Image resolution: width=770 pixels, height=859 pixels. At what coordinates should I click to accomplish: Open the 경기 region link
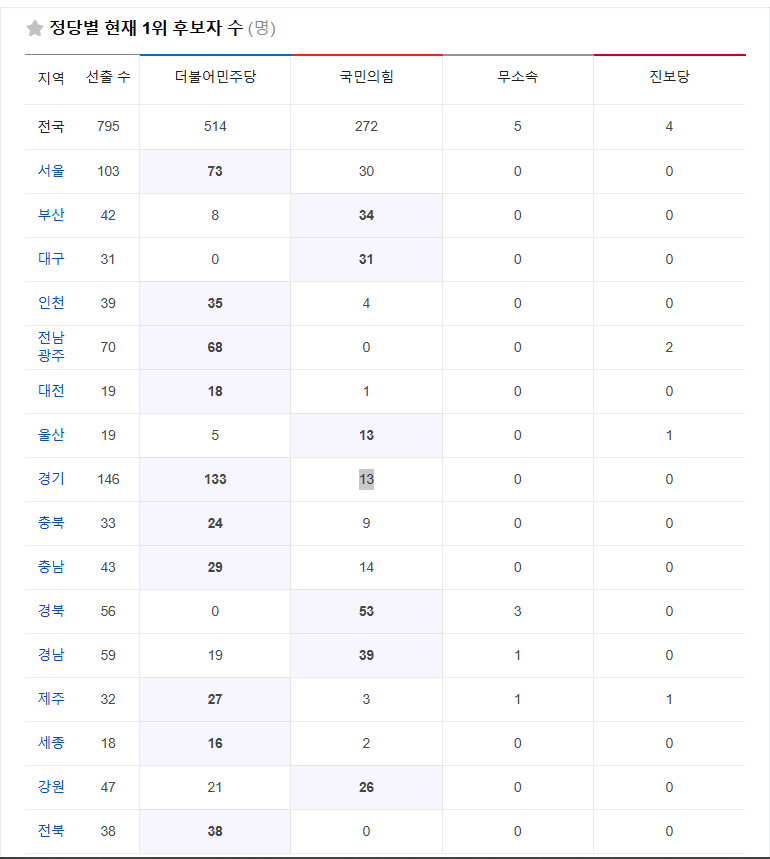(51, 479)
